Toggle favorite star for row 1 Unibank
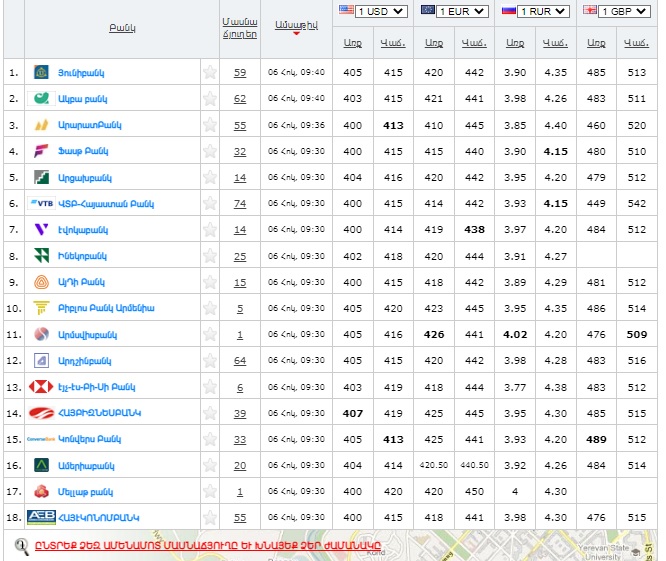 pyautogui.click(x=210, y=73)
